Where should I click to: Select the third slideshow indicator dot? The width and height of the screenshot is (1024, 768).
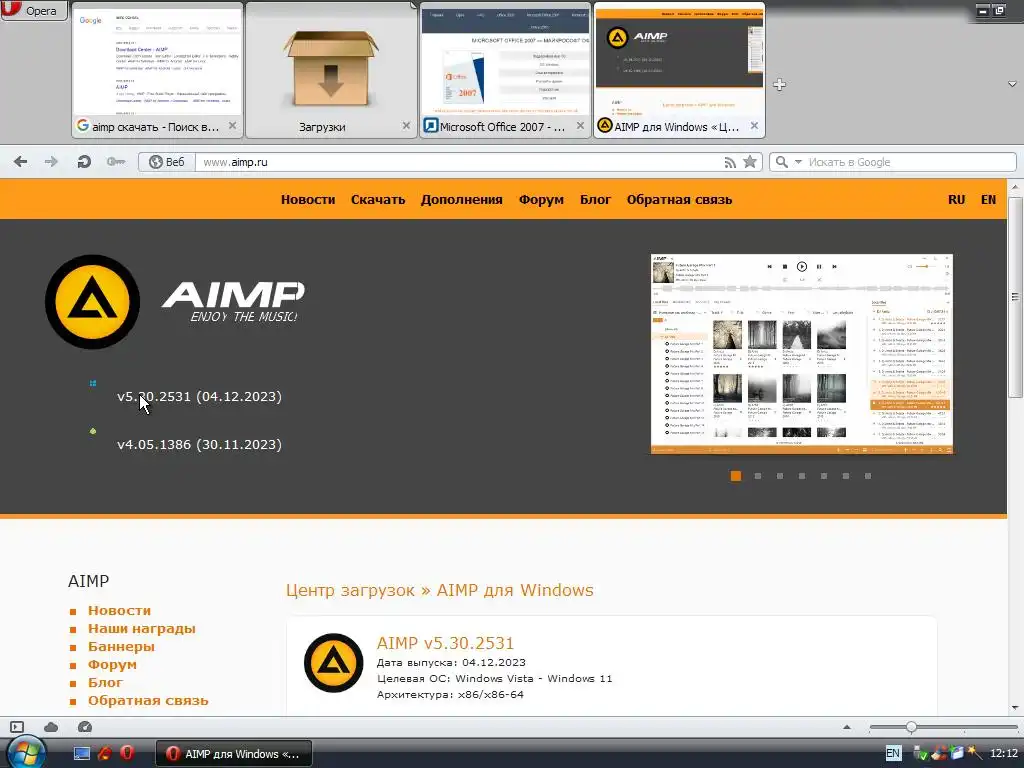coord(780,476)
